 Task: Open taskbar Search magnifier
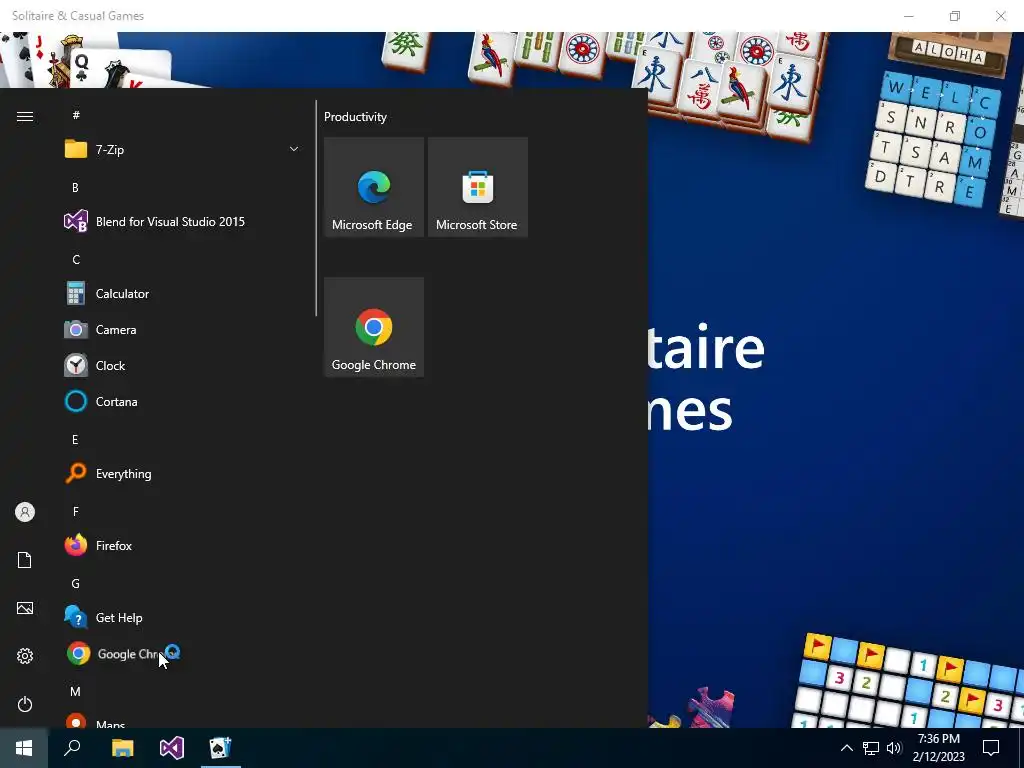(72, 748)
